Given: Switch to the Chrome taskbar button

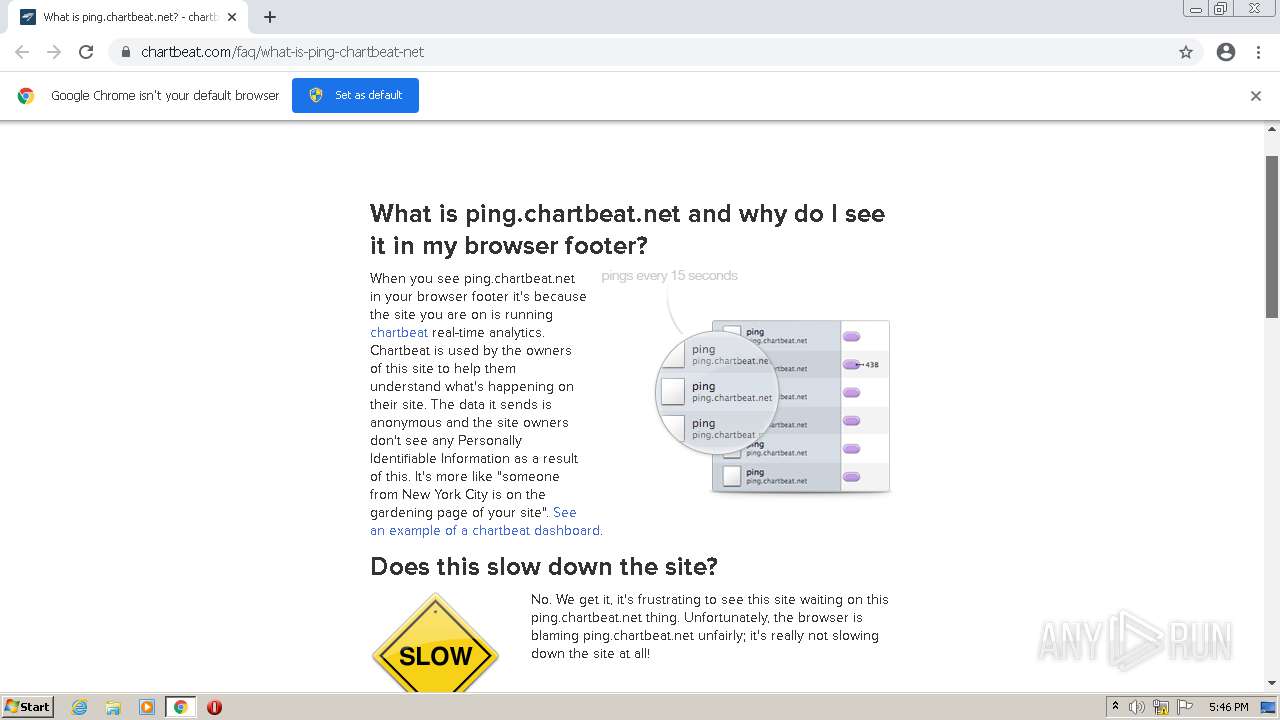Looking at the screenshot, I should point(181,707).
